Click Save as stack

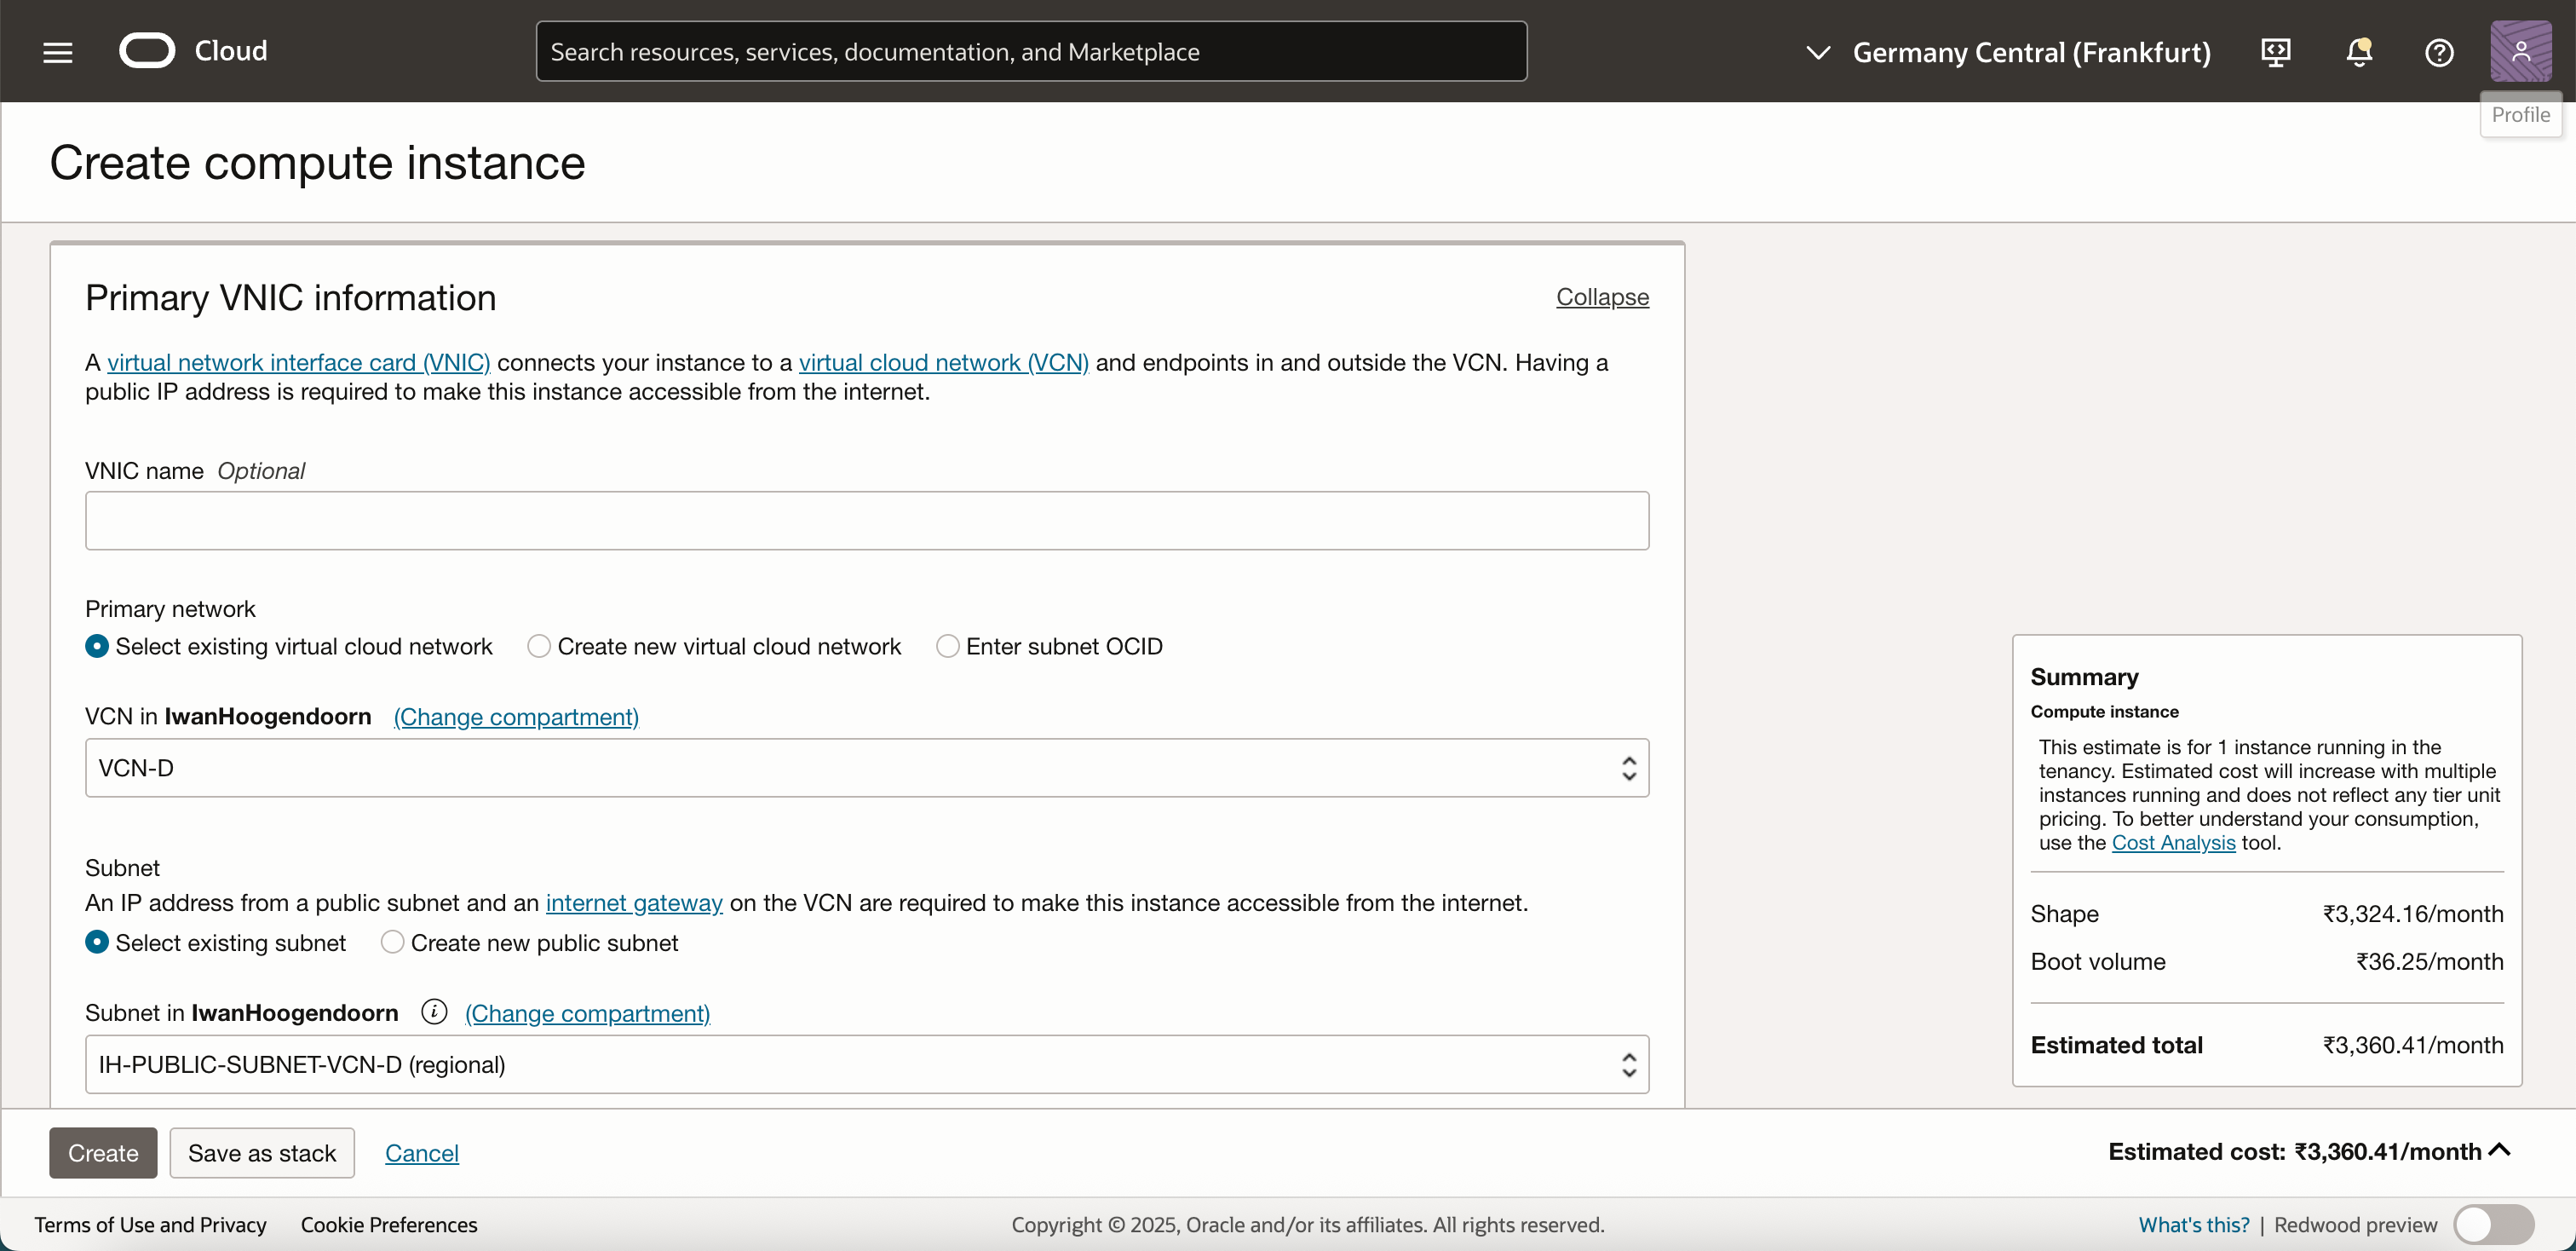[x=262, y=1152]
